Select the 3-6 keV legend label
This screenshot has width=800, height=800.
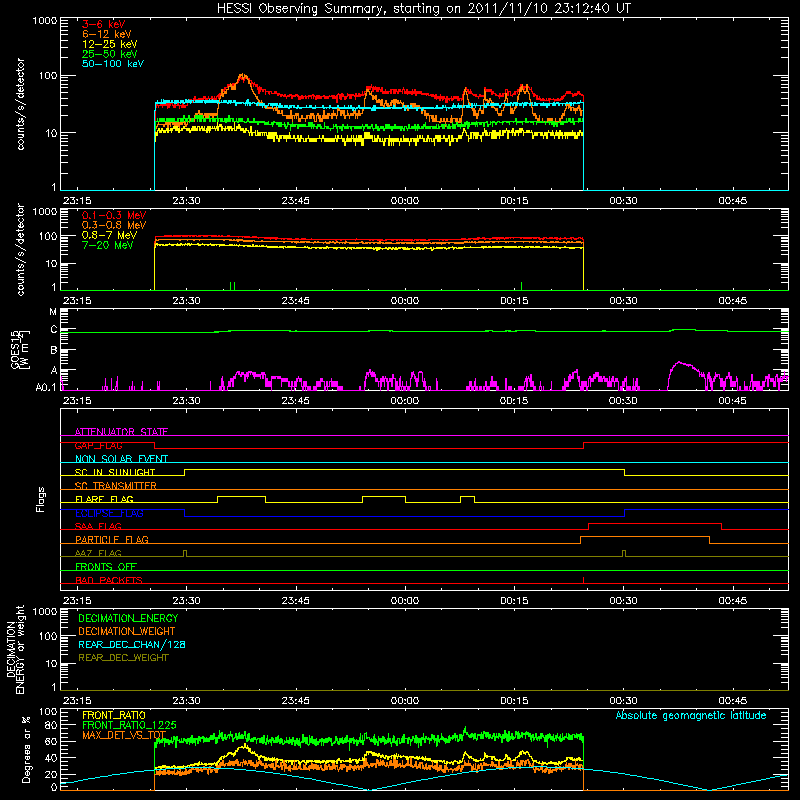[x=104, y=24]
